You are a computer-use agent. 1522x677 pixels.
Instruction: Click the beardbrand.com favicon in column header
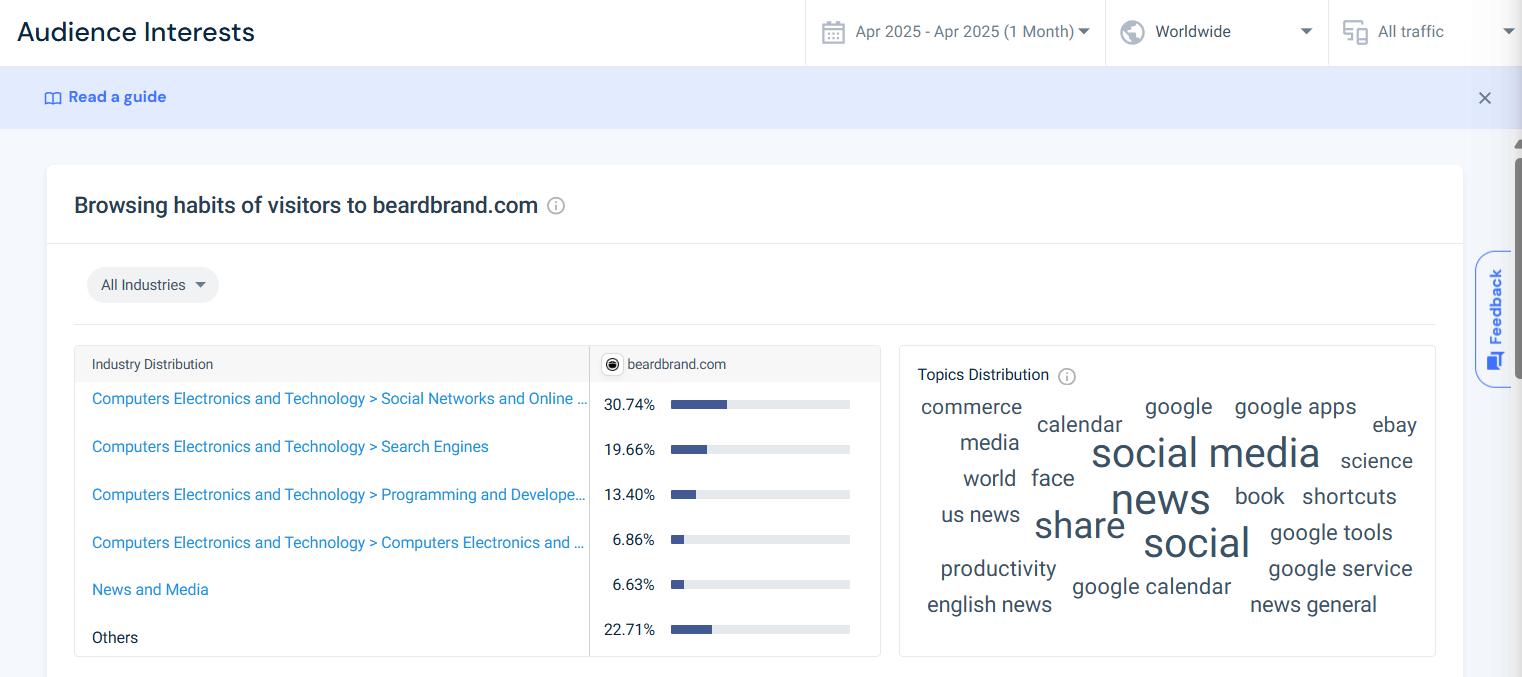[x=612, y=364]
